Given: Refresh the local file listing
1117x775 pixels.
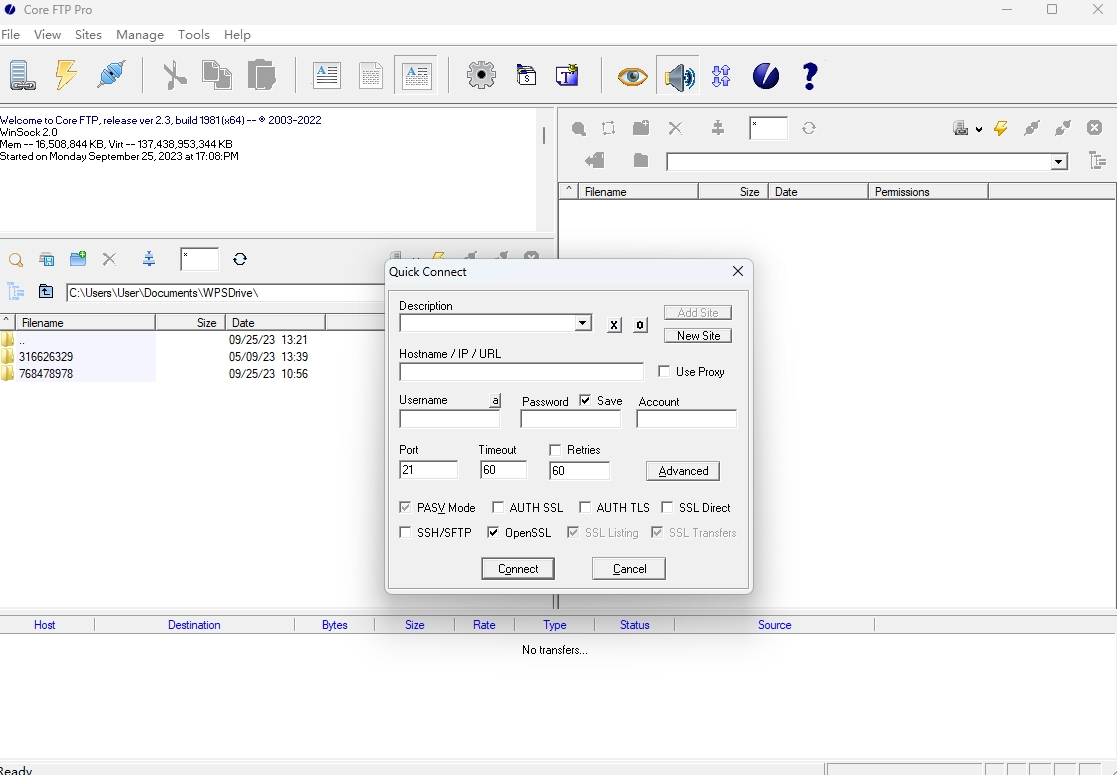Looking at the screenshot, I should click(240, 259).
